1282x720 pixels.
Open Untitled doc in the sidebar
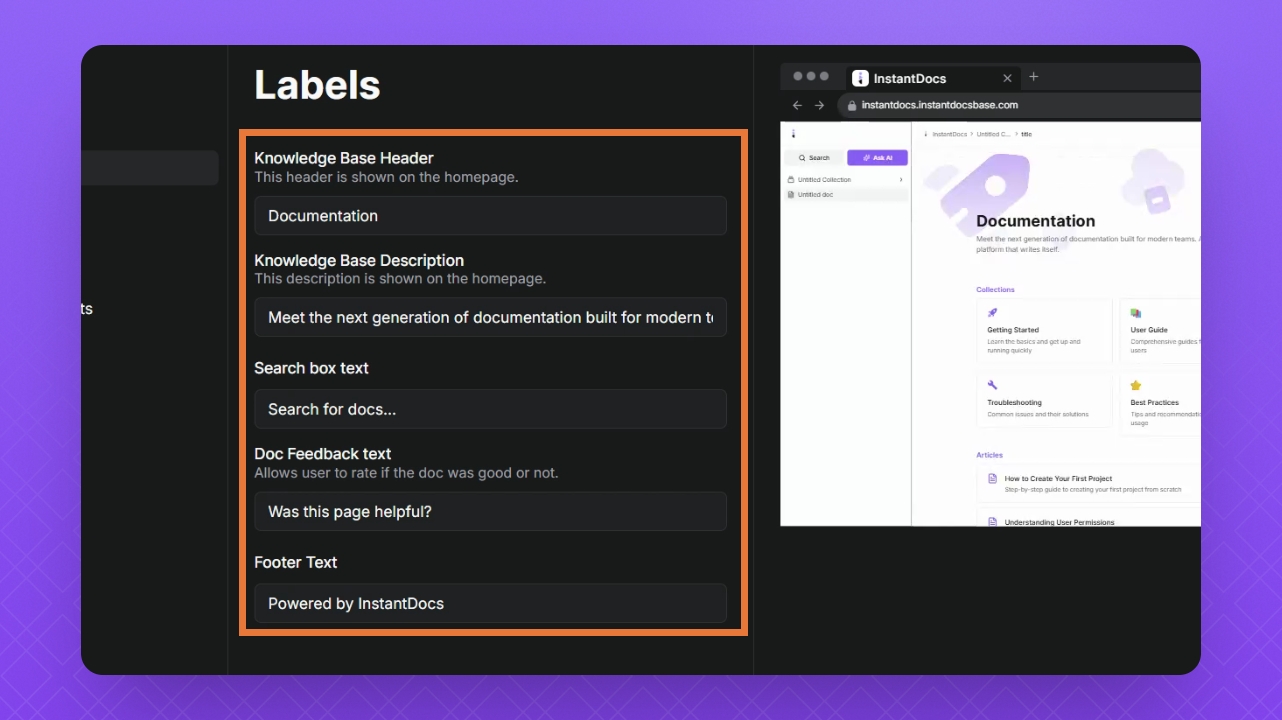tap(845, 195)
